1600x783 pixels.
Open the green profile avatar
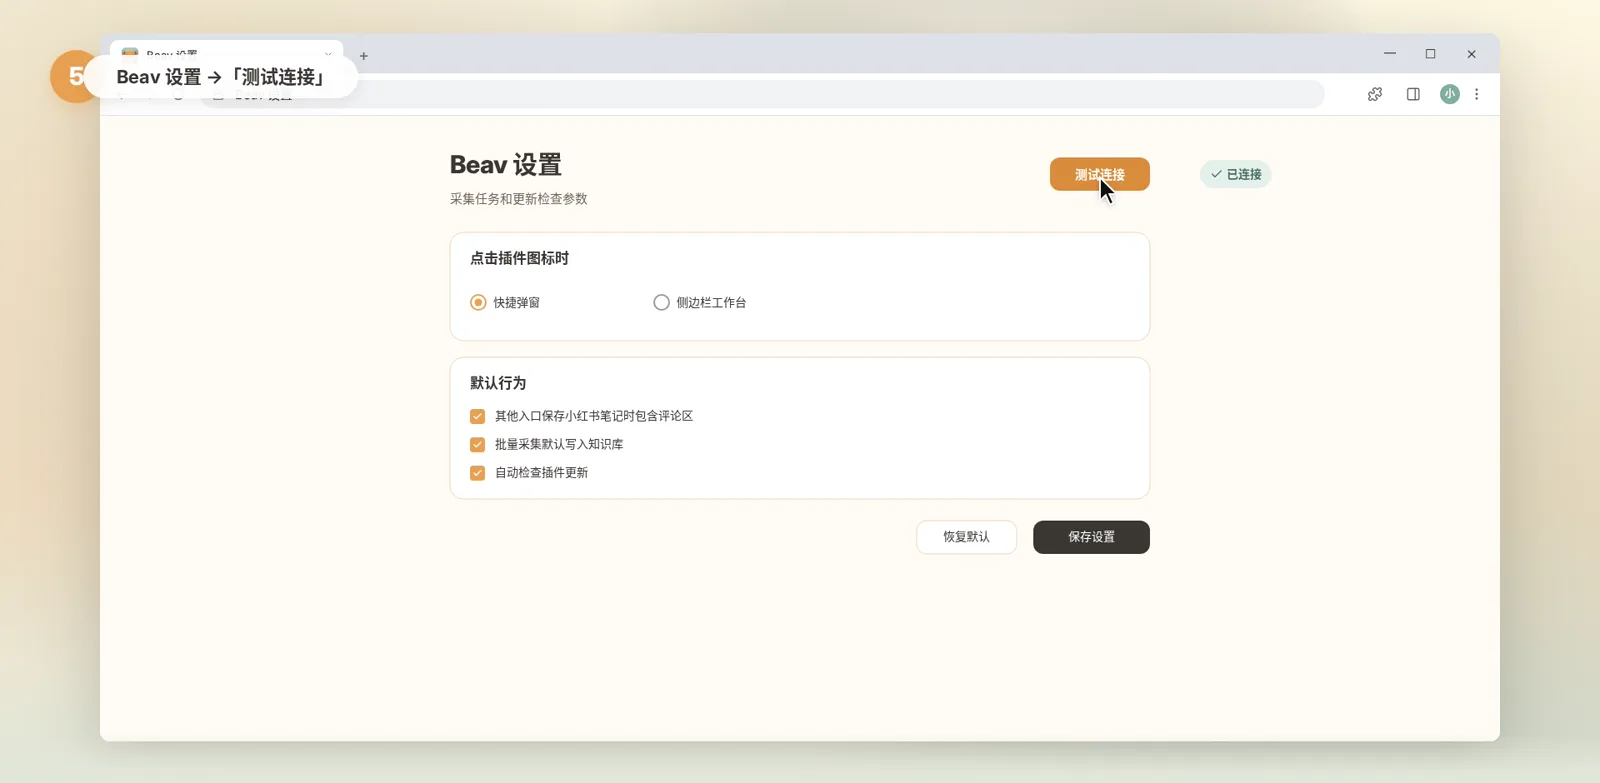pyautogui.click(x=1449, y=94)
